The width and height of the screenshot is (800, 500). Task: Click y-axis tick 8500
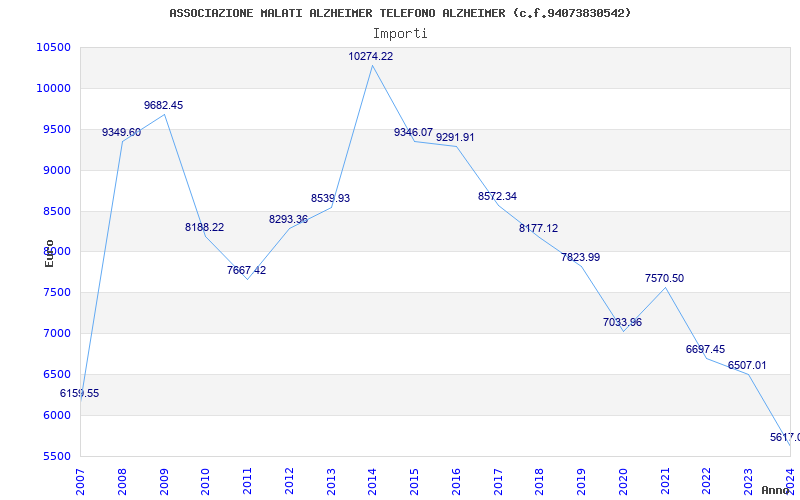coord(56,211)
